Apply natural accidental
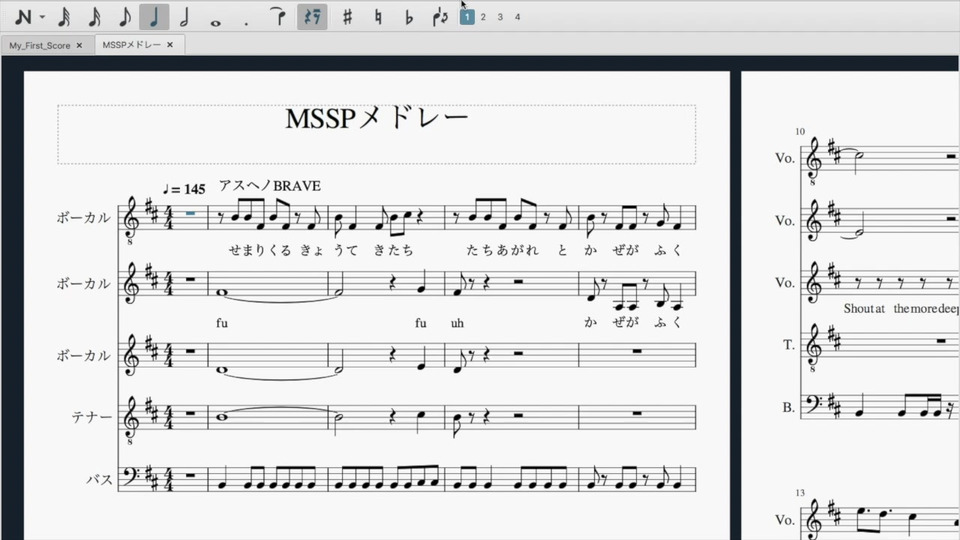 (378, 17)
